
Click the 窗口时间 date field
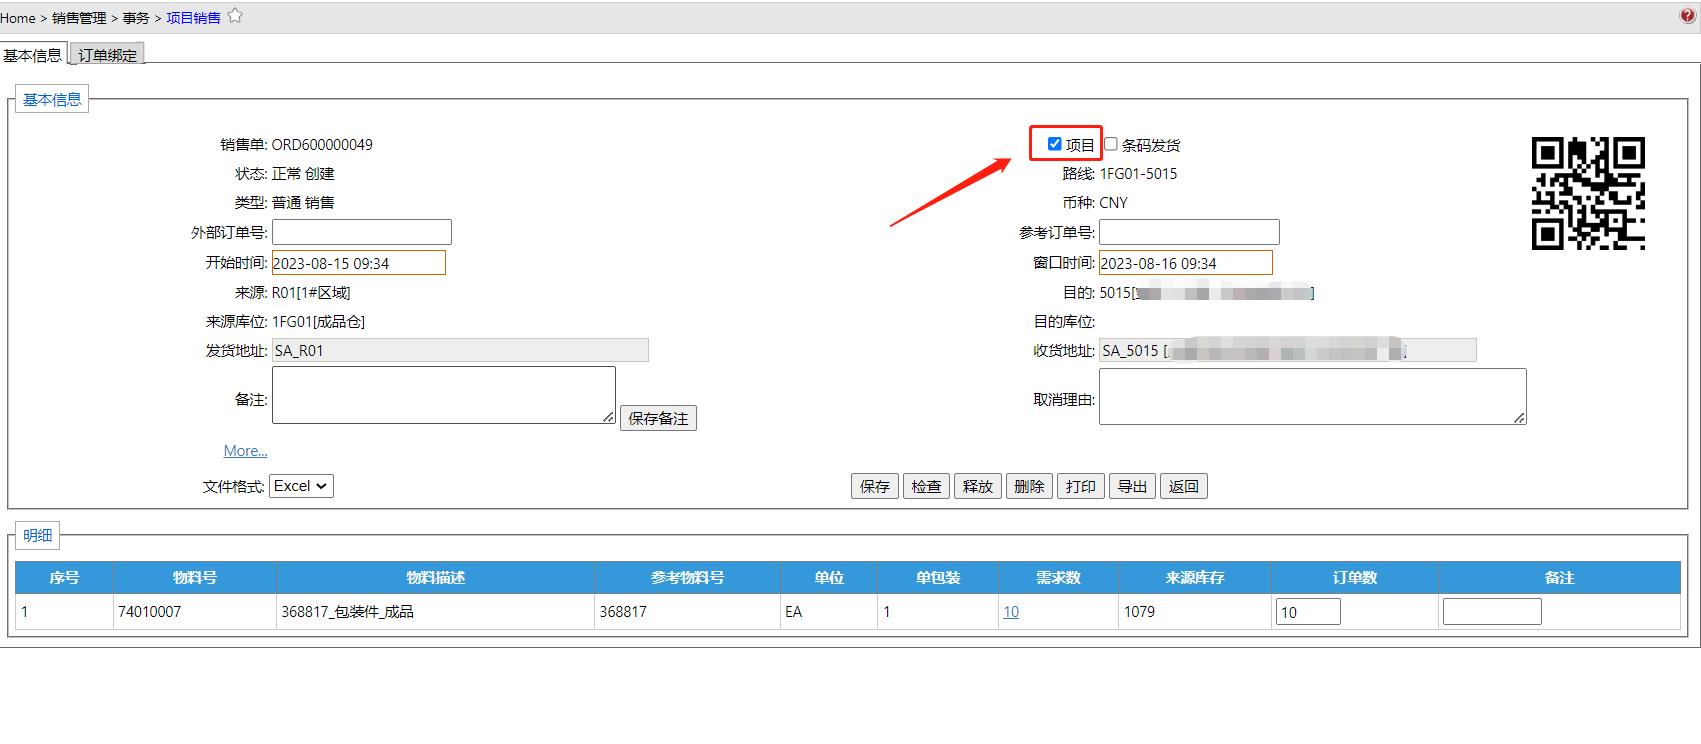point(1186,263)
